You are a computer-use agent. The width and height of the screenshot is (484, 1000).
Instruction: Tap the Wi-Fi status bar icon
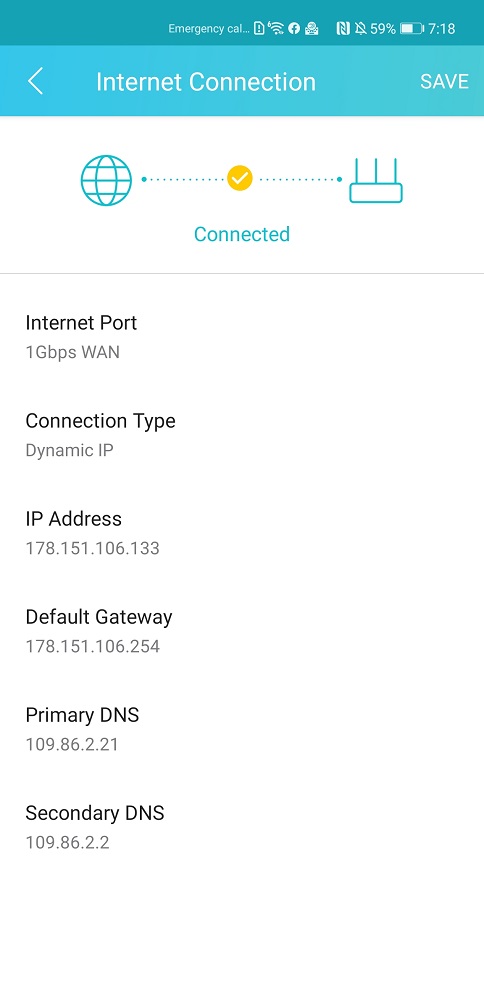click(x=275, y=28)
